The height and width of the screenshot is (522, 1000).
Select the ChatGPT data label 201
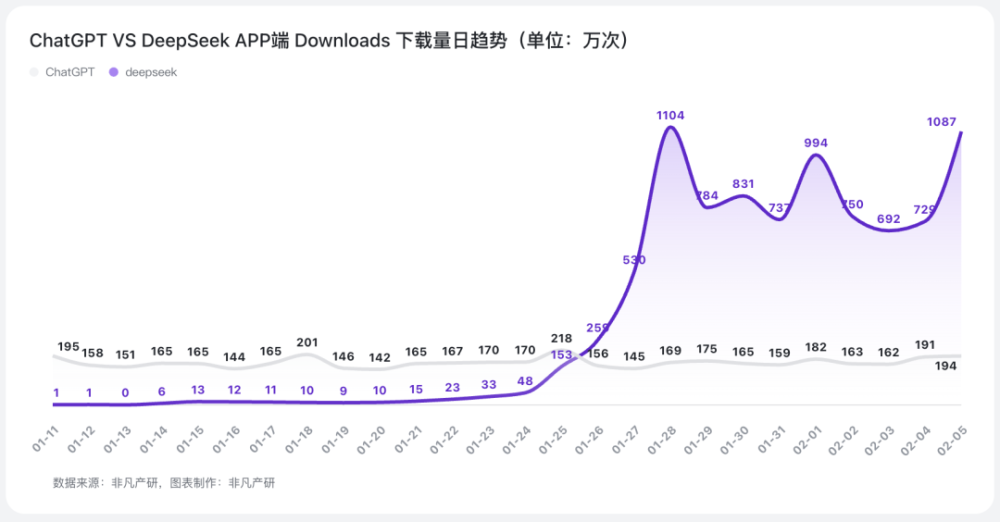(307, 343)
